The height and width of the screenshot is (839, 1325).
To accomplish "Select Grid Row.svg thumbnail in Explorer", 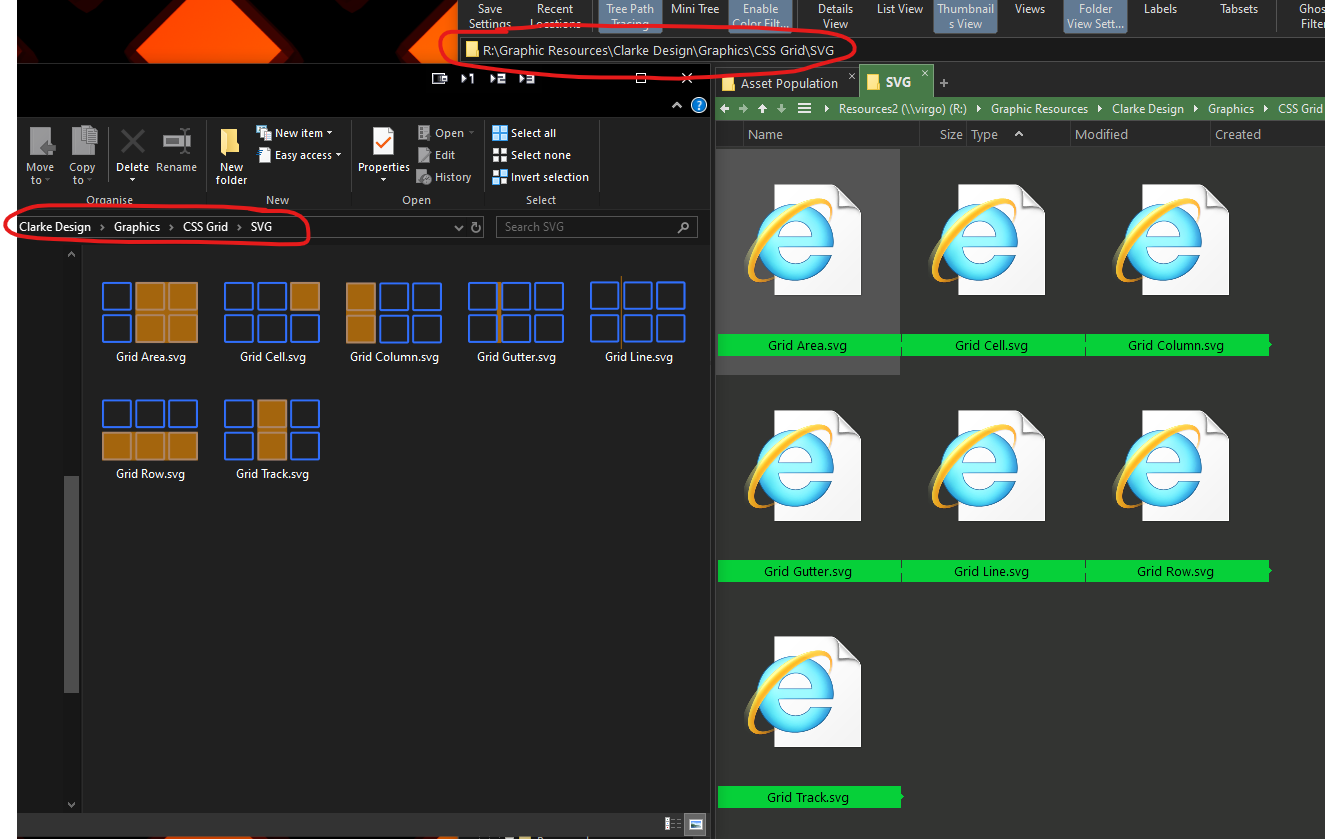I will (150, 440).
